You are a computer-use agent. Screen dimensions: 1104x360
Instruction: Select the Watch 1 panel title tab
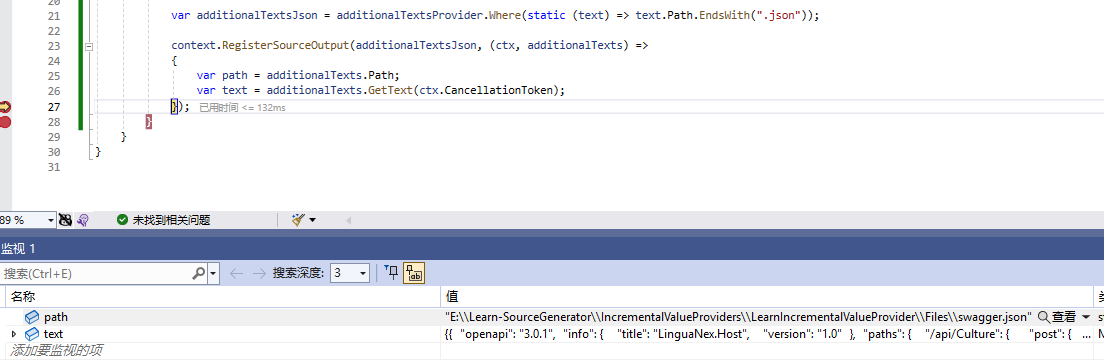tap(18, 248)
